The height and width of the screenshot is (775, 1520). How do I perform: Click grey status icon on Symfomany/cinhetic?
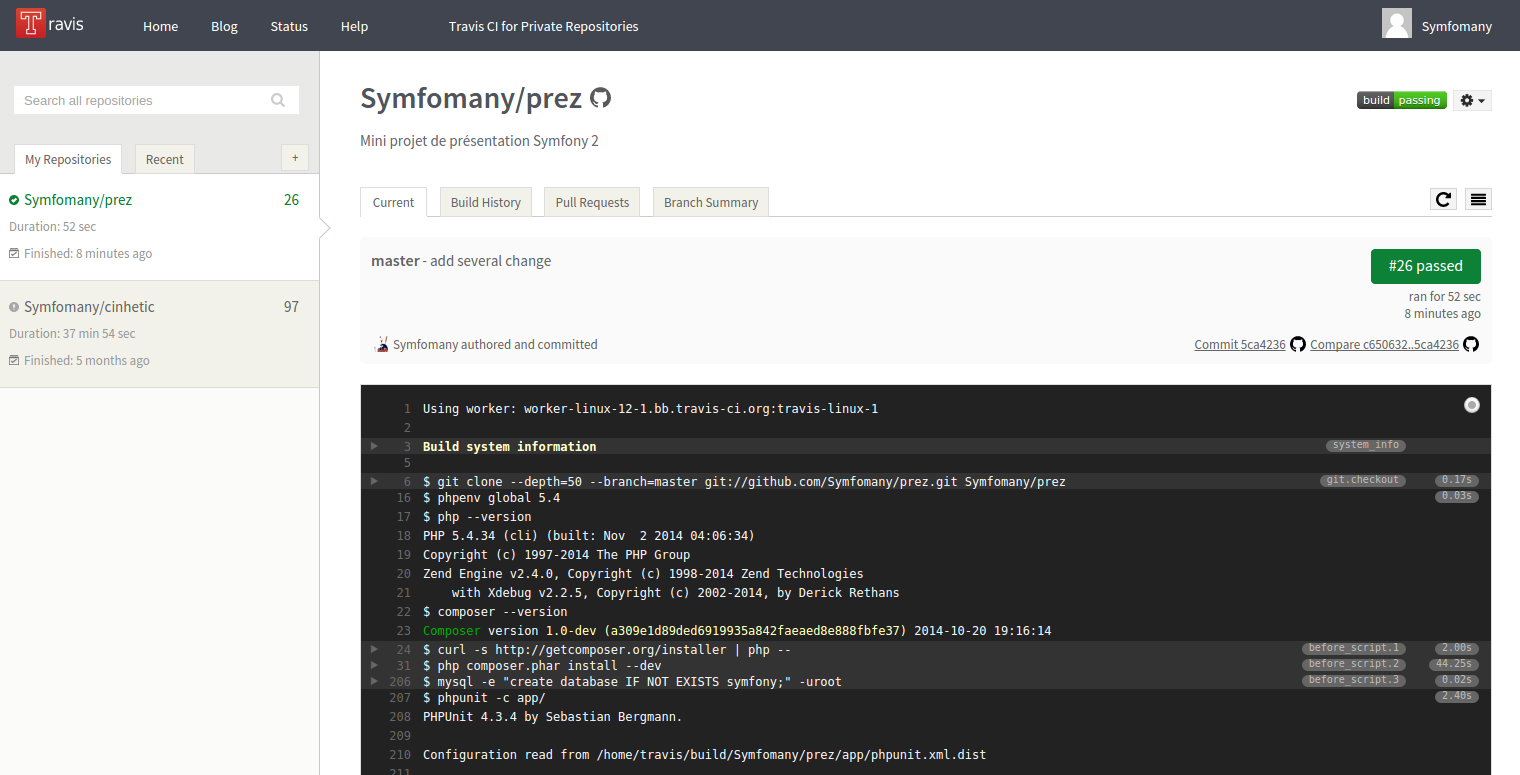[x=14, y=307]
